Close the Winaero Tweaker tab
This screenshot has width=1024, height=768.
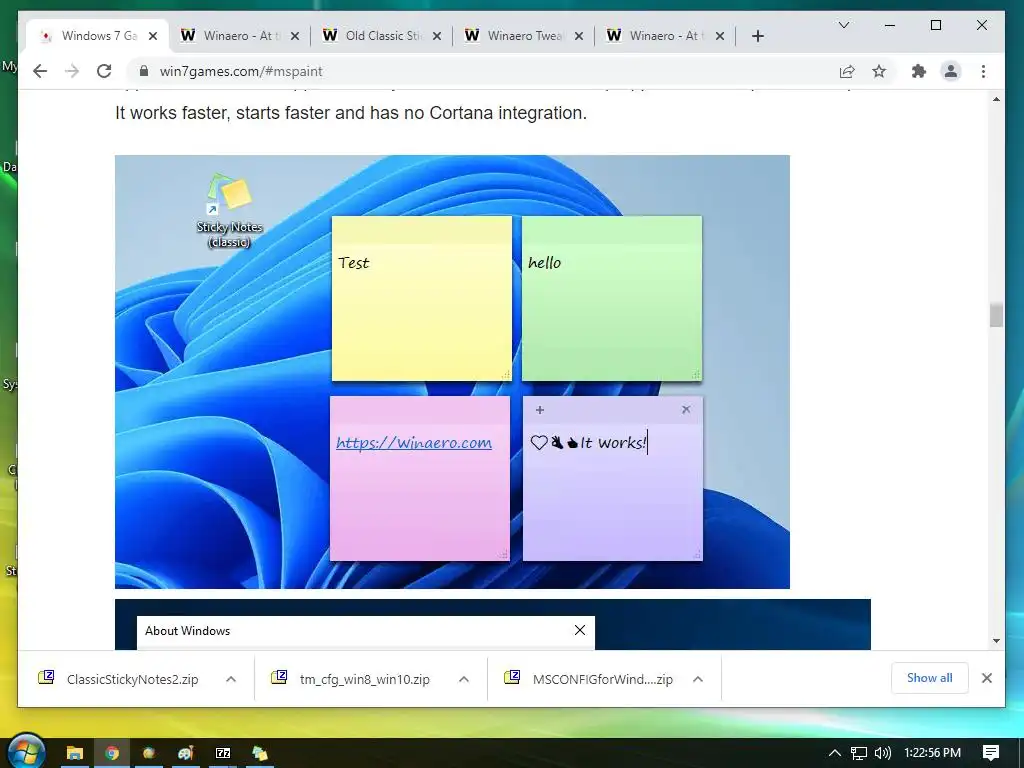(x=579, y=36)
